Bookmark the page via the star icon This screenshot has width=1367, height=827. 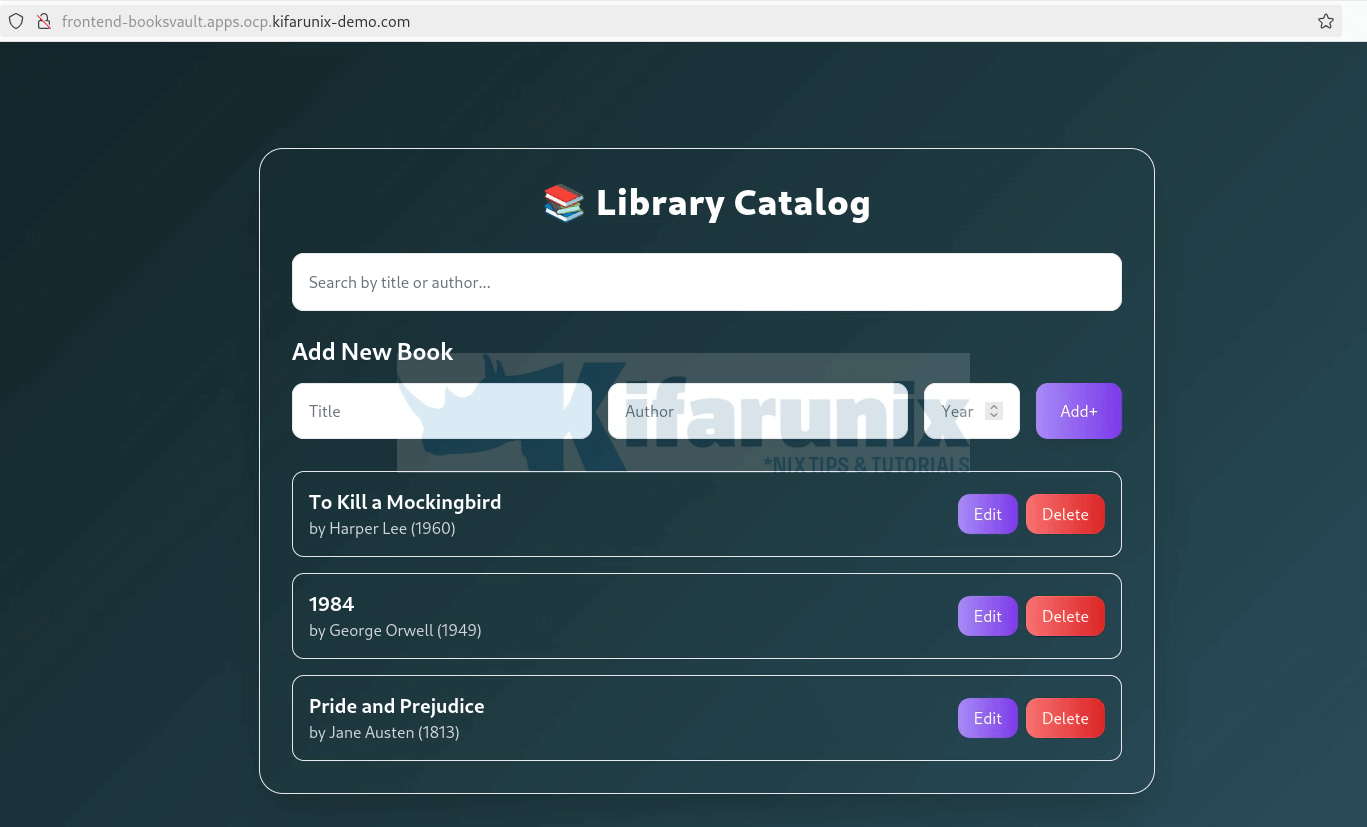click(1325, 20)
